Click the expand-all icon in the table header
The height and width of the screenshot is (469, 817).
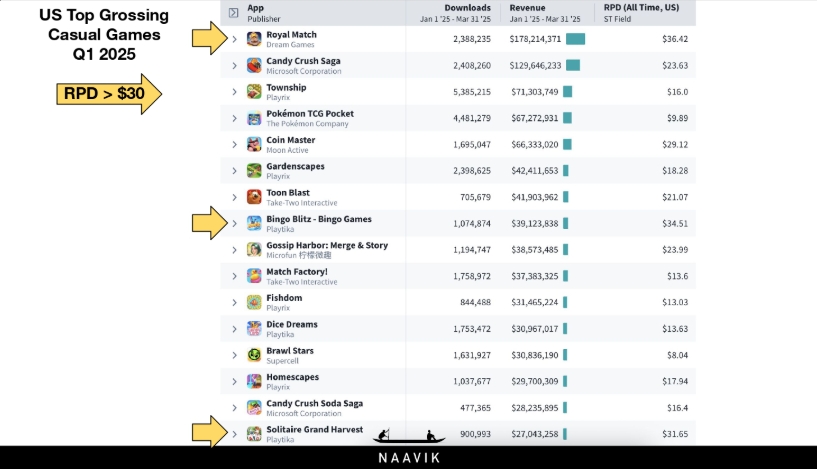233,13
